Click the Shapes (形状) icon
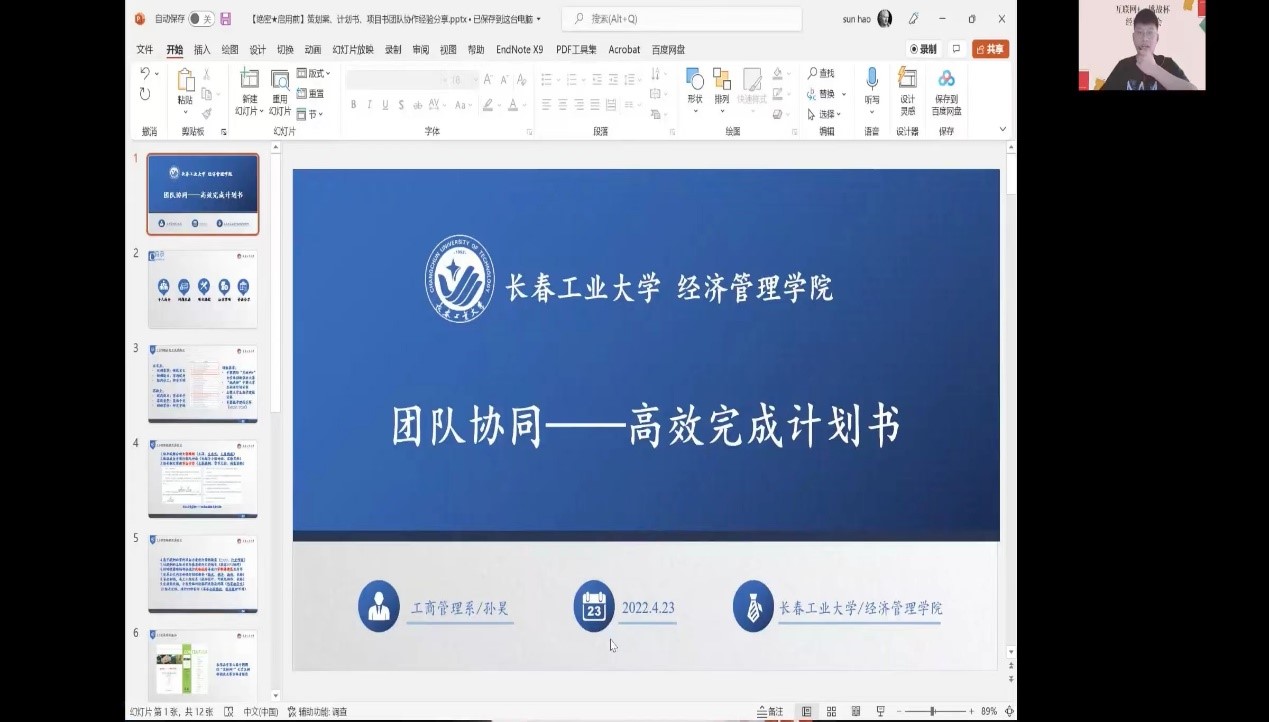Viewport: 1269px width, 722px height. (695, 80)
